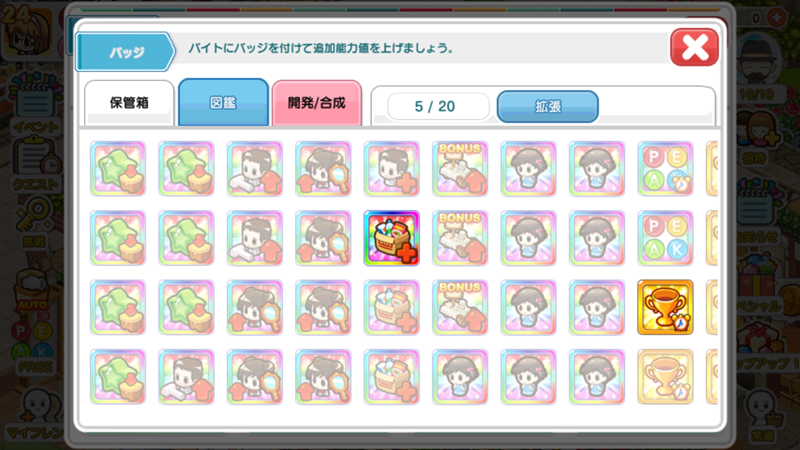Click the top-row BONUS cart badge
This screenshot has height=450, width=800.
[460, 169]
